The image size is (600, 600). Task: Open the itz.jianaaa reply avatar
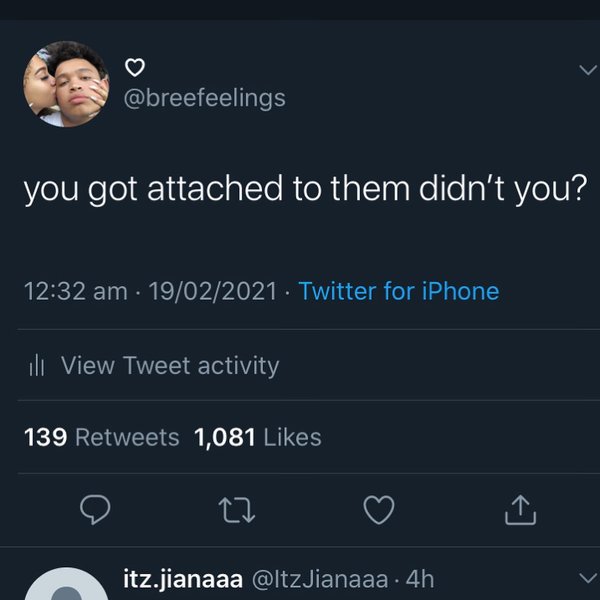click(x=66, y=588)
